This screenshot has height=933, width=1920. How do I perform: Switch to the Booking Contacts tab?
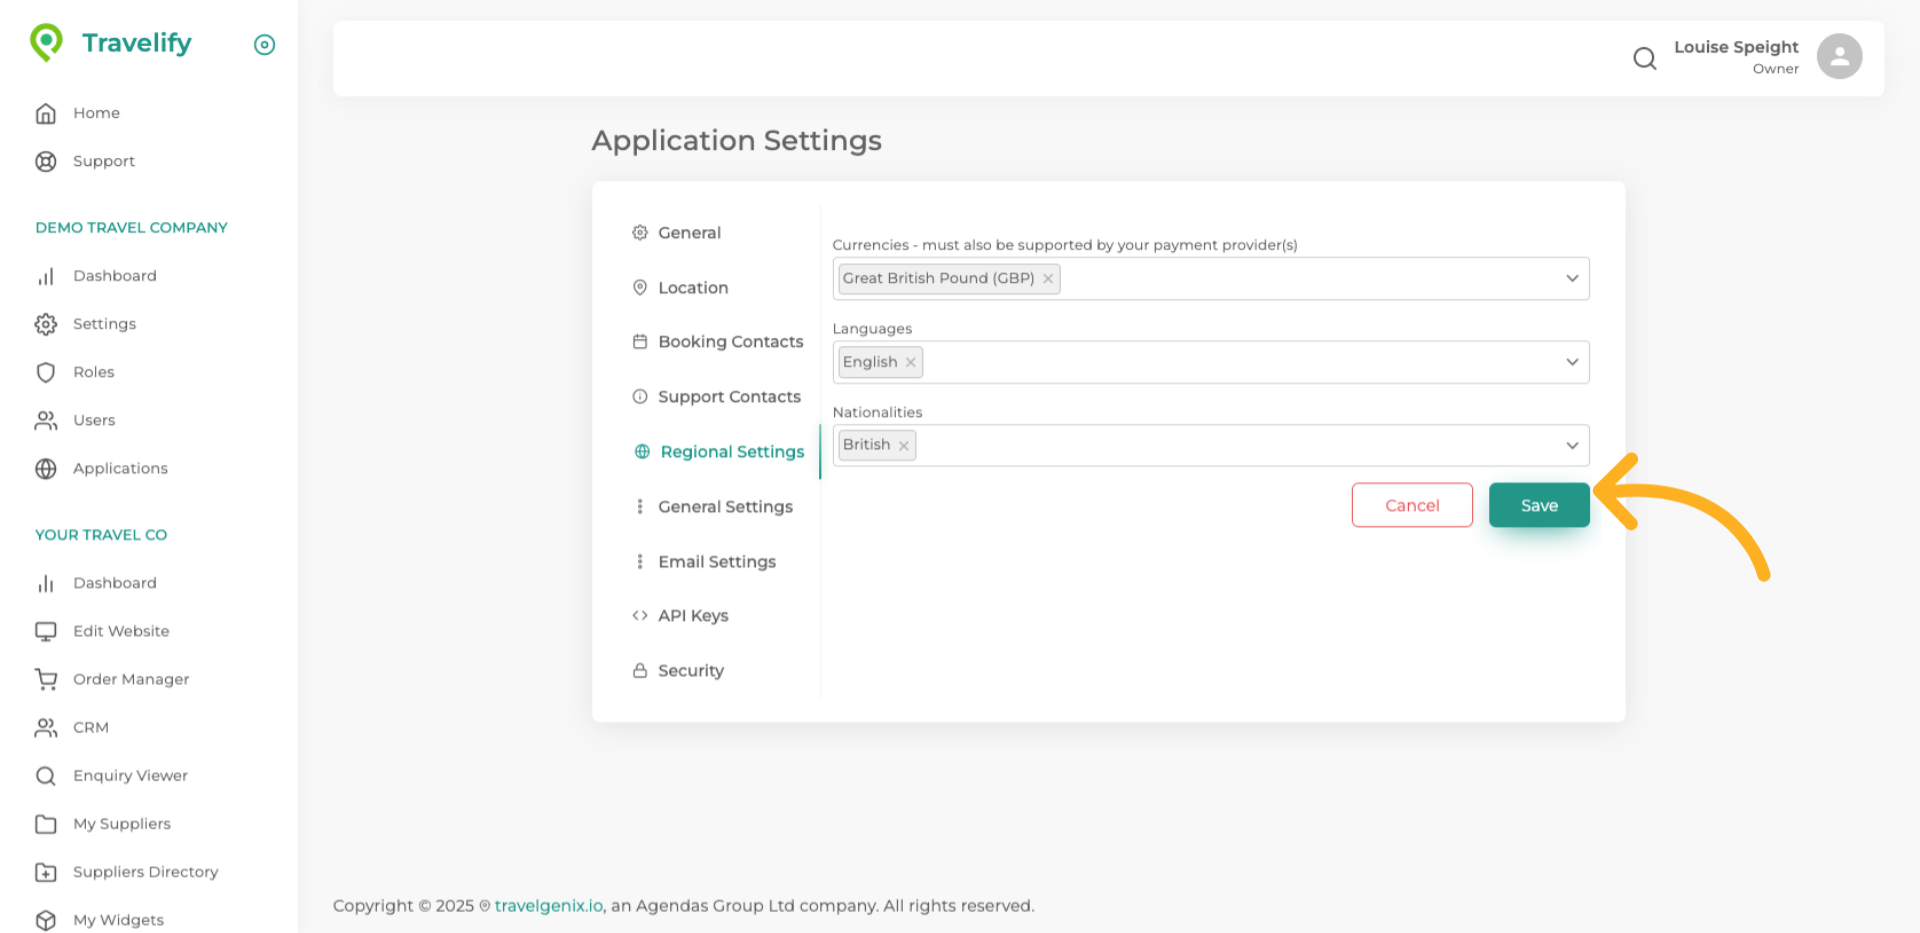click(x=730, y=342)
